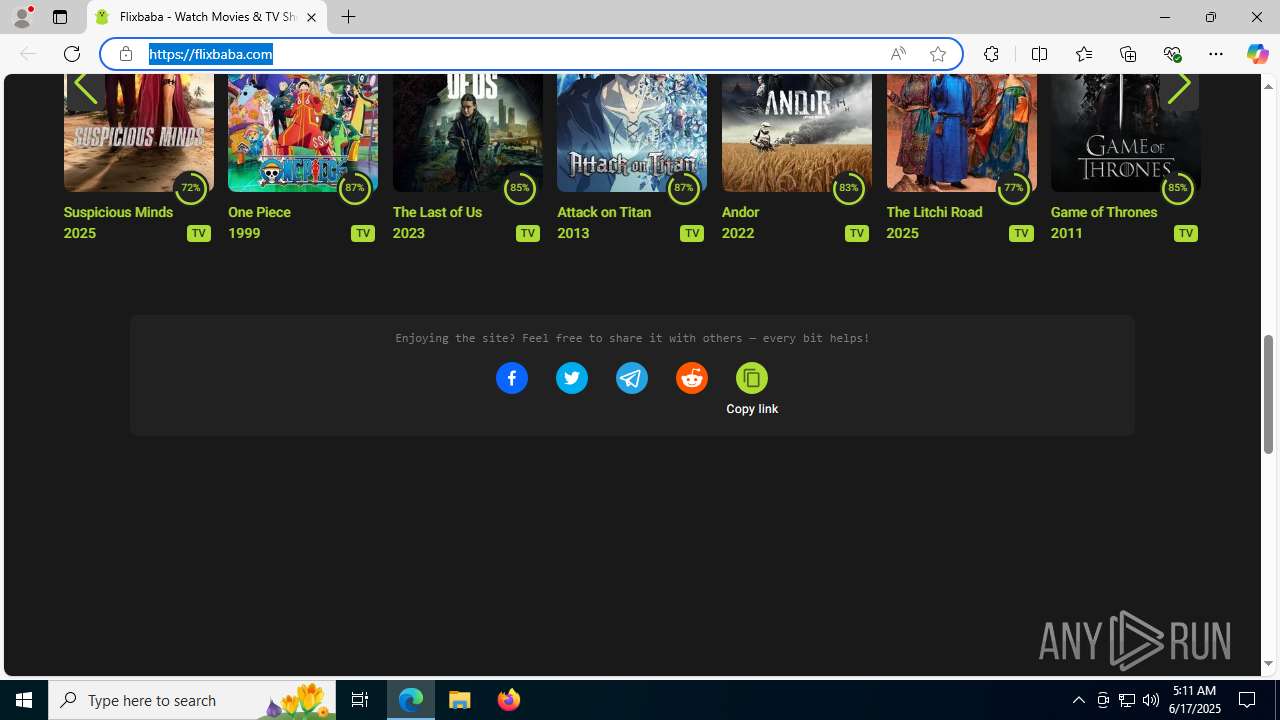Click the TV badge beside Game of Thrones
The image size is (1280, 720).
(1185, 233)
